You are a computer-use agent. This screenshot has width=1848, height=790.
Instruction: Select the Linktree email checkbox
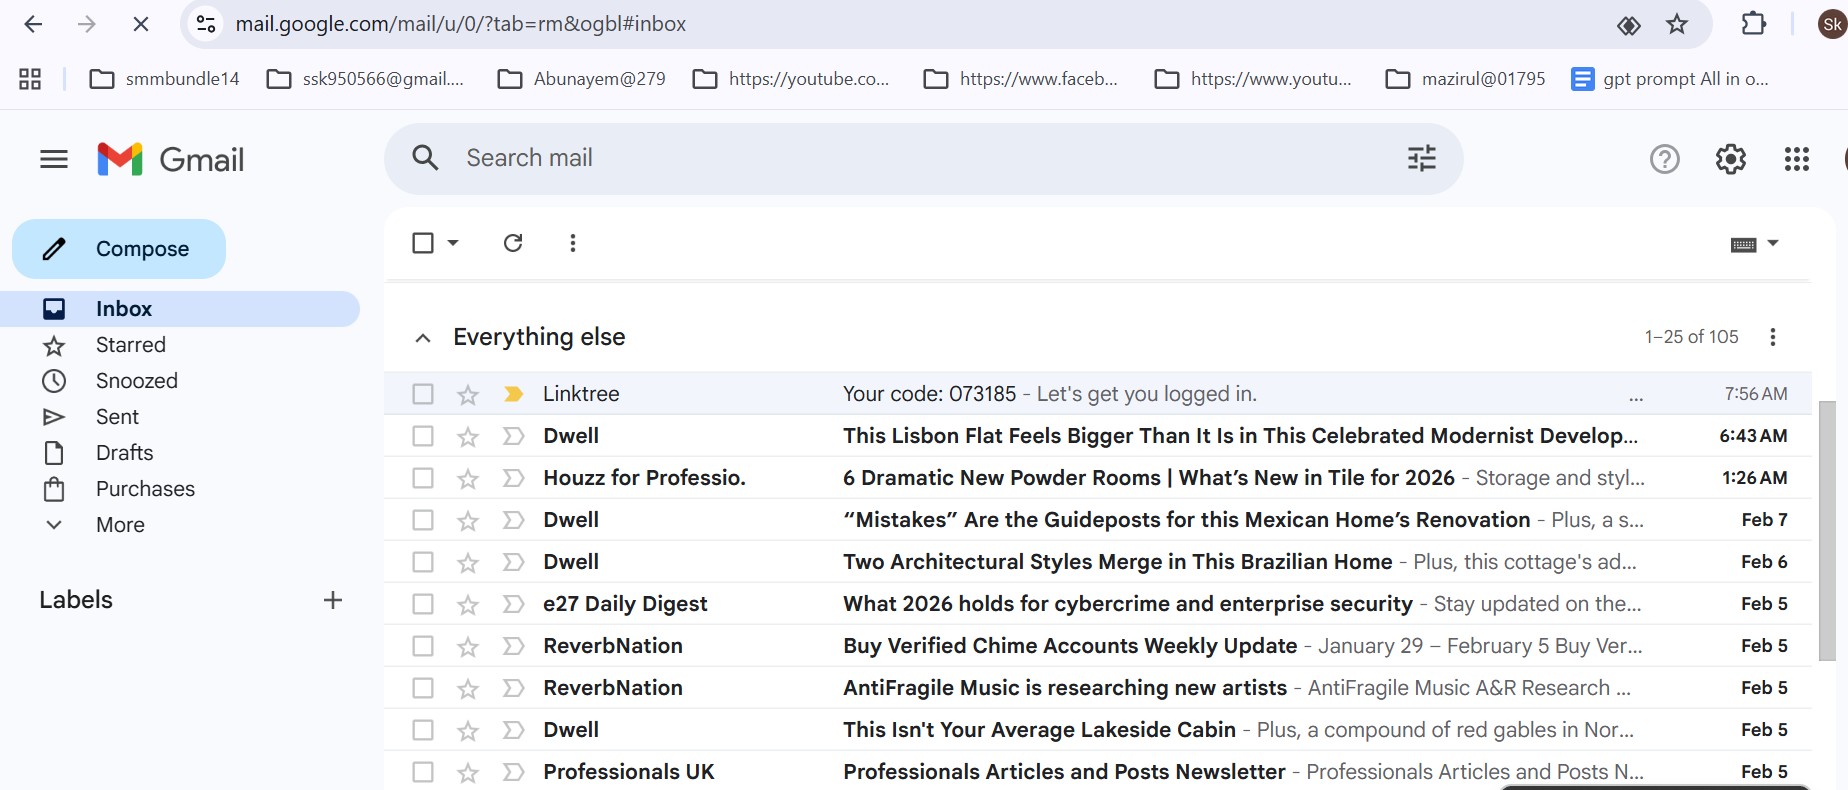pos(423,394)
